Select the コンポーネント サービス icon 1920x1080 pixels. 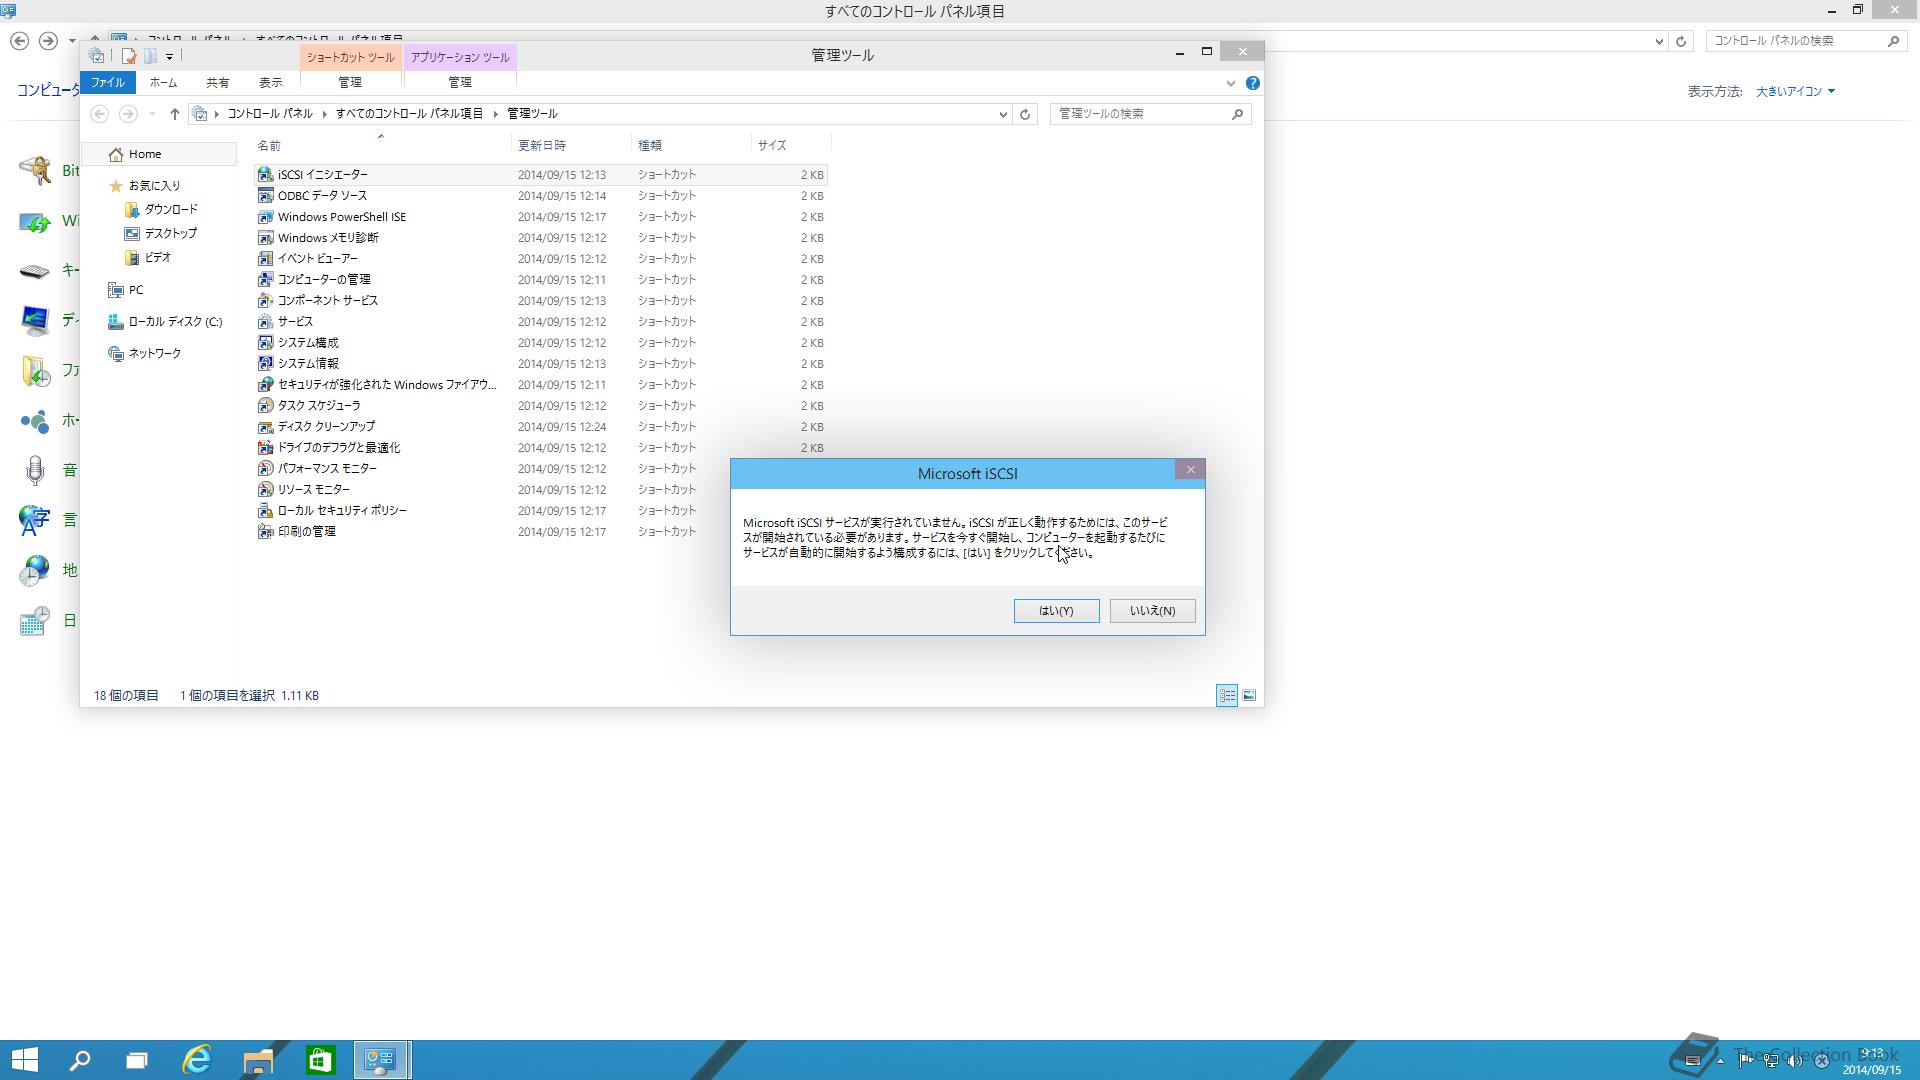coord(265,300)
